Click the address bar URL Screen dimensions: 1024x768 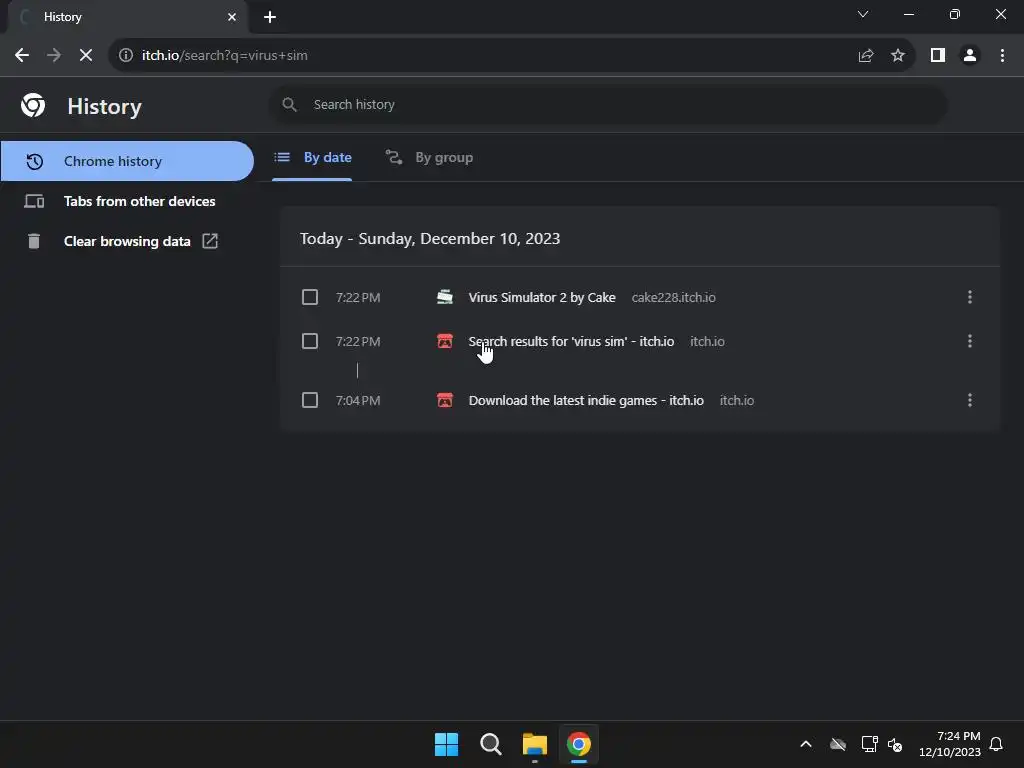225,56
